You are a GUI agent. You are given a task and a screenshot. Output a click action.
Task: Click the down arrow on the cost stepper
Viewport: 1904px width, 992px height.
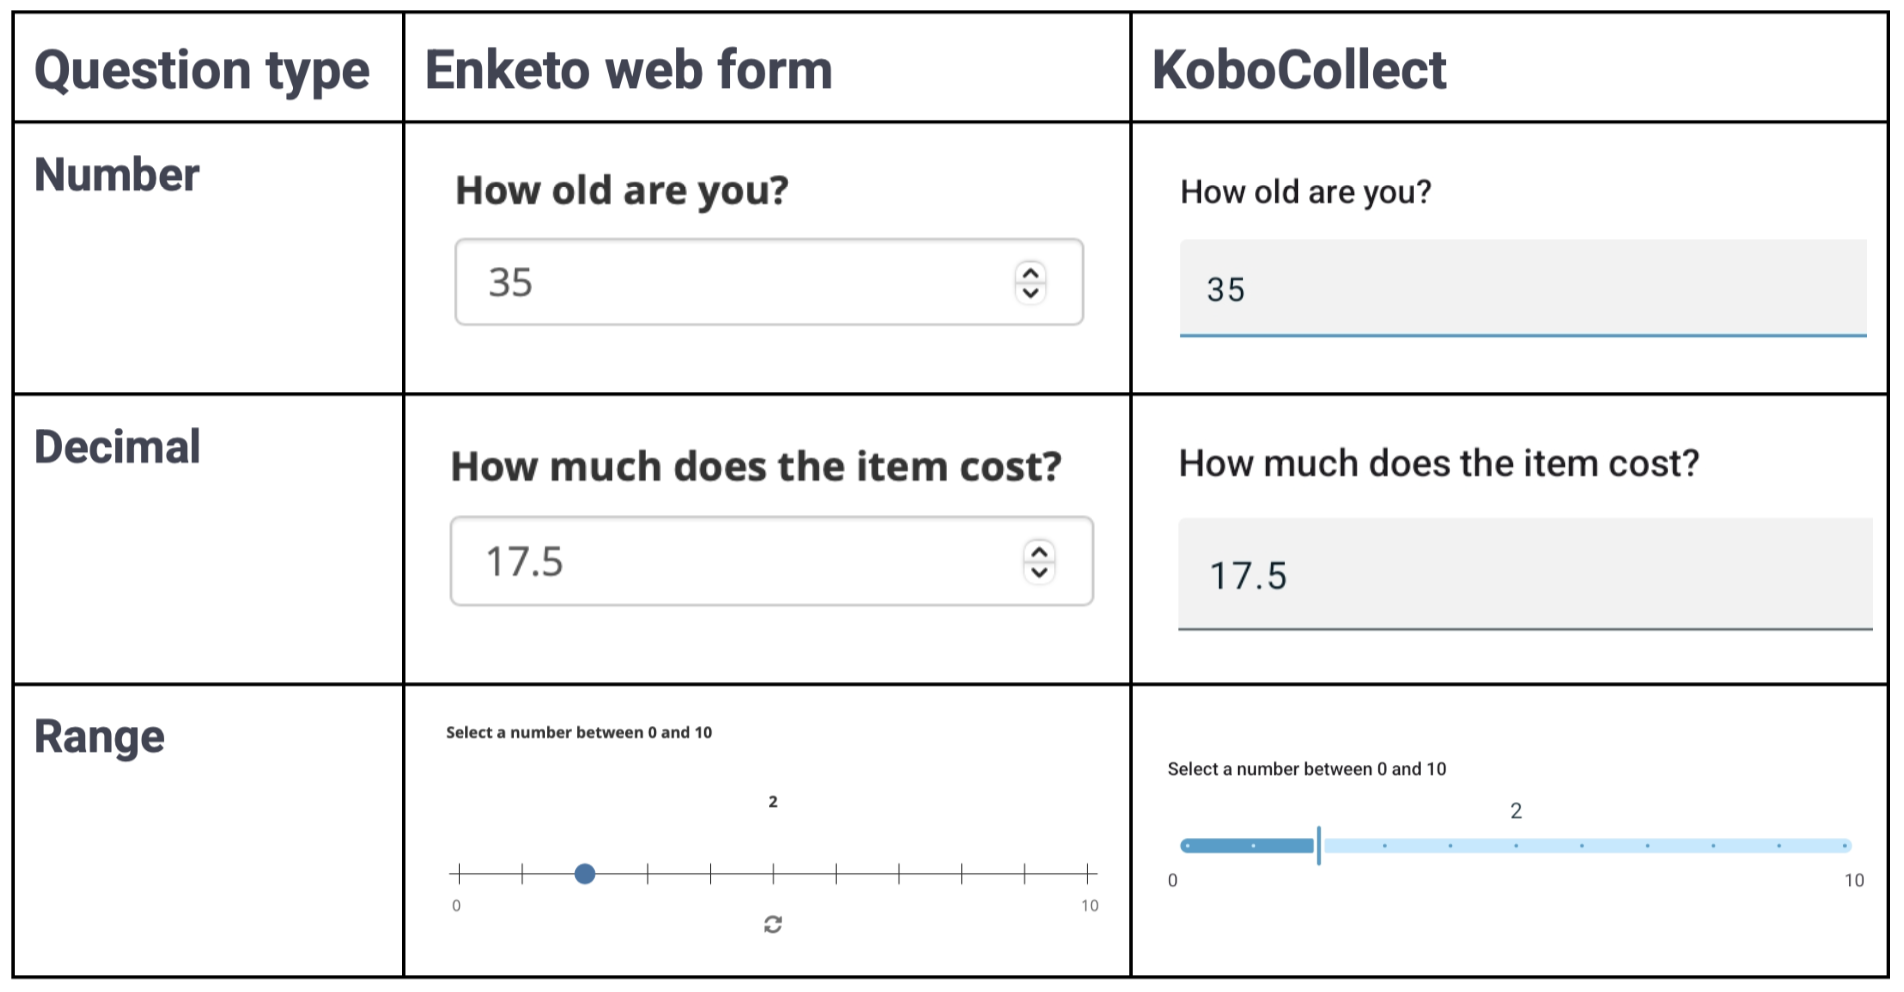point(1039,572)
